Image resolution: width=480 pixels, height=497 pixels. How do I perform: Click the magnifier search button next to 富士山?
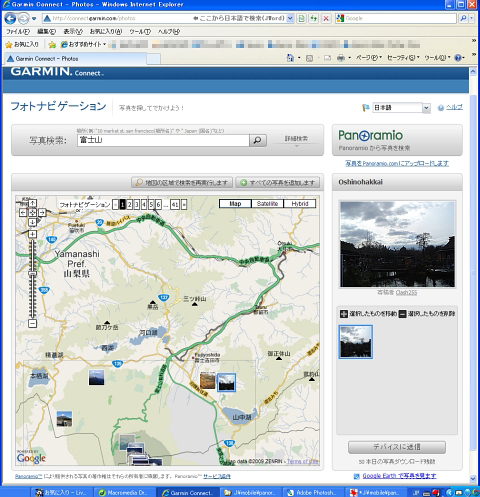(258, 140)
